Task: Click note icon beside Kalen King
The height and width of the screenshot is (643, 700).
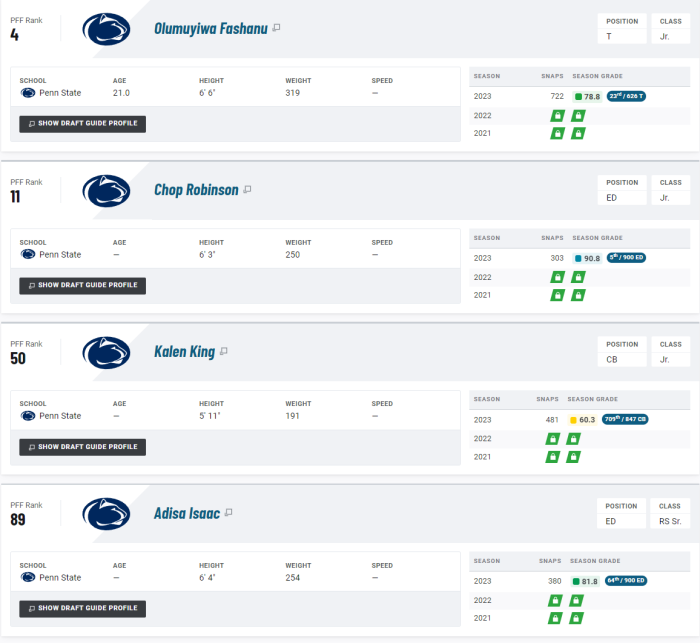Action: point(224,351)
